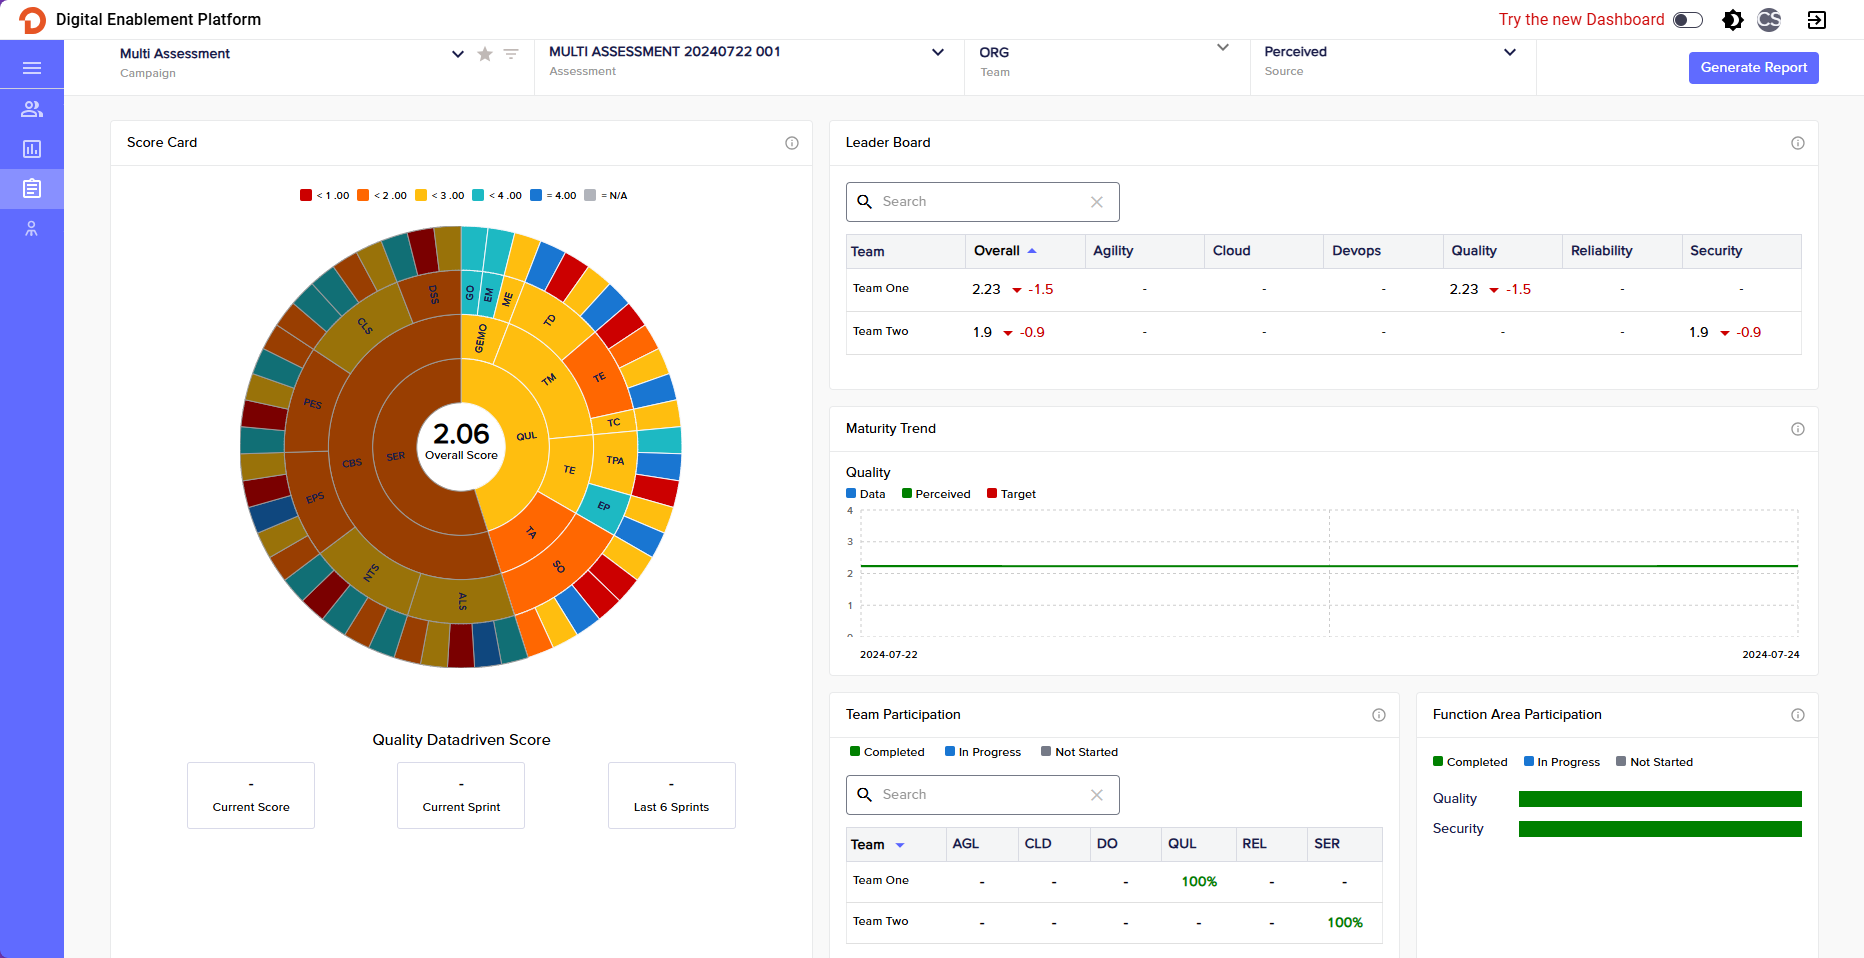Viewport: 1864px width, 958px height.
Task: Open the MULTI ASSESSMENT 20240722 001 dropdown
Action: point(938,51)
